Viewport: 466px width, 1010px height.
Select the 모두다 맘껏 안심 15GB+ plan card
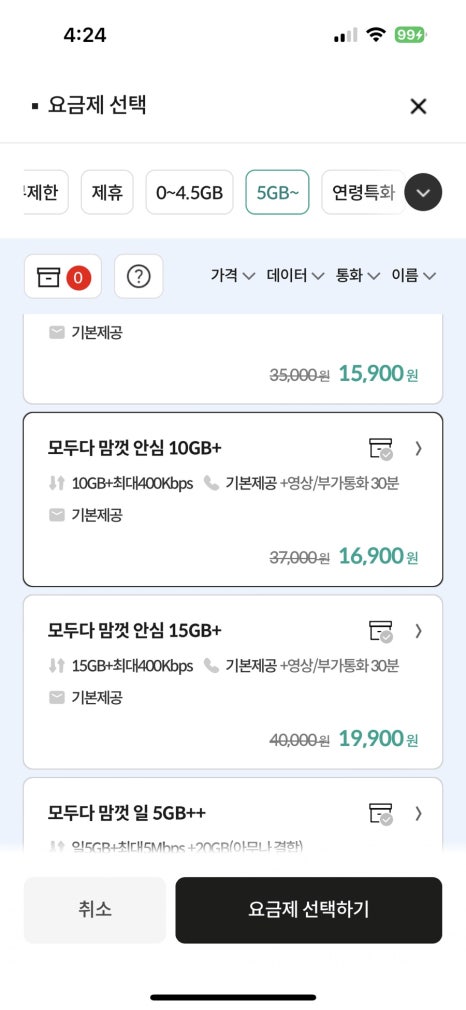[233, 682]
